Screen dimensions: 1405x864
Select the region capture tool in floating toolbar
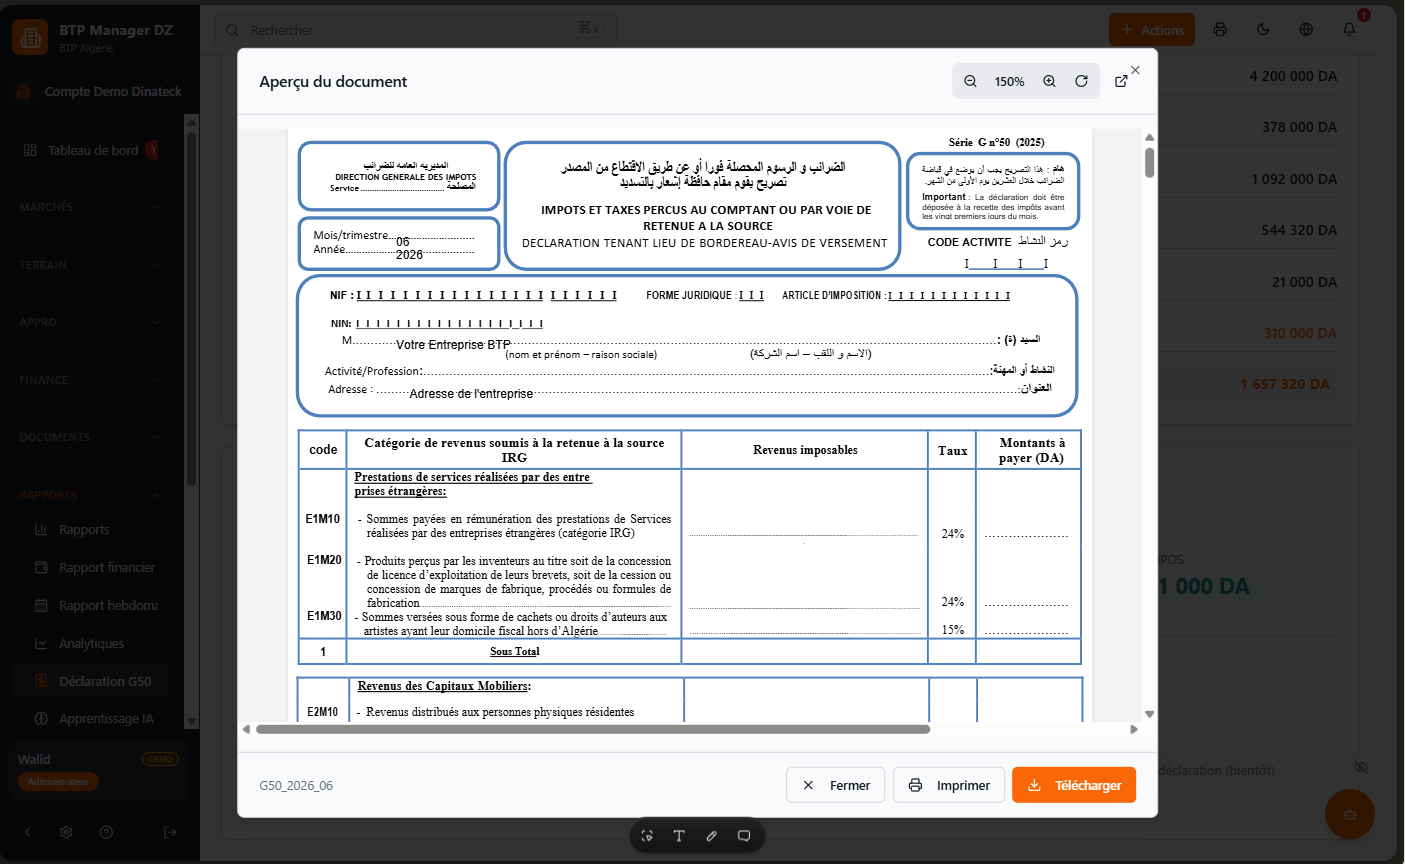648,836
